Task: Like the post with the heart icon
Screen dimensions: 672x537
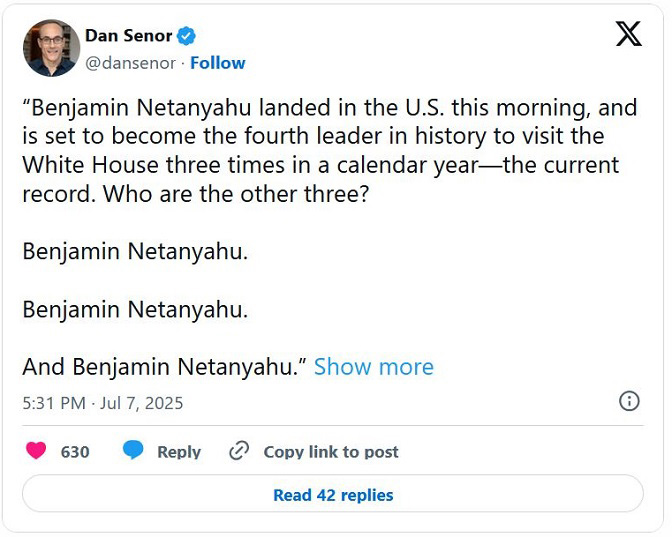Action: point(36,451)
